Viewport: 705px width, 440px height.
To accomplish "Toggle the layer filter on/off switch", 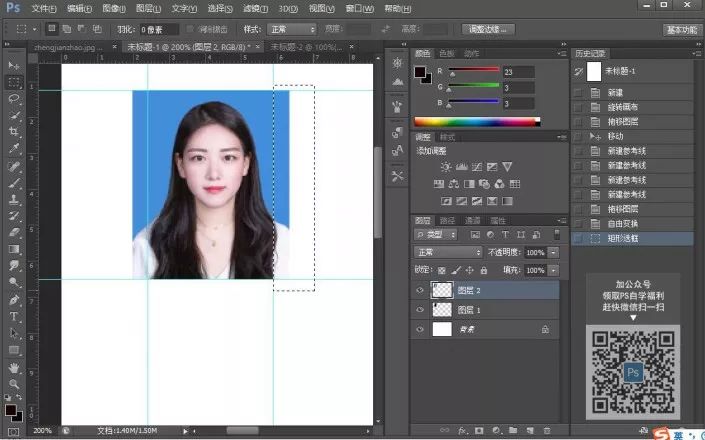I will pos(557,235).
